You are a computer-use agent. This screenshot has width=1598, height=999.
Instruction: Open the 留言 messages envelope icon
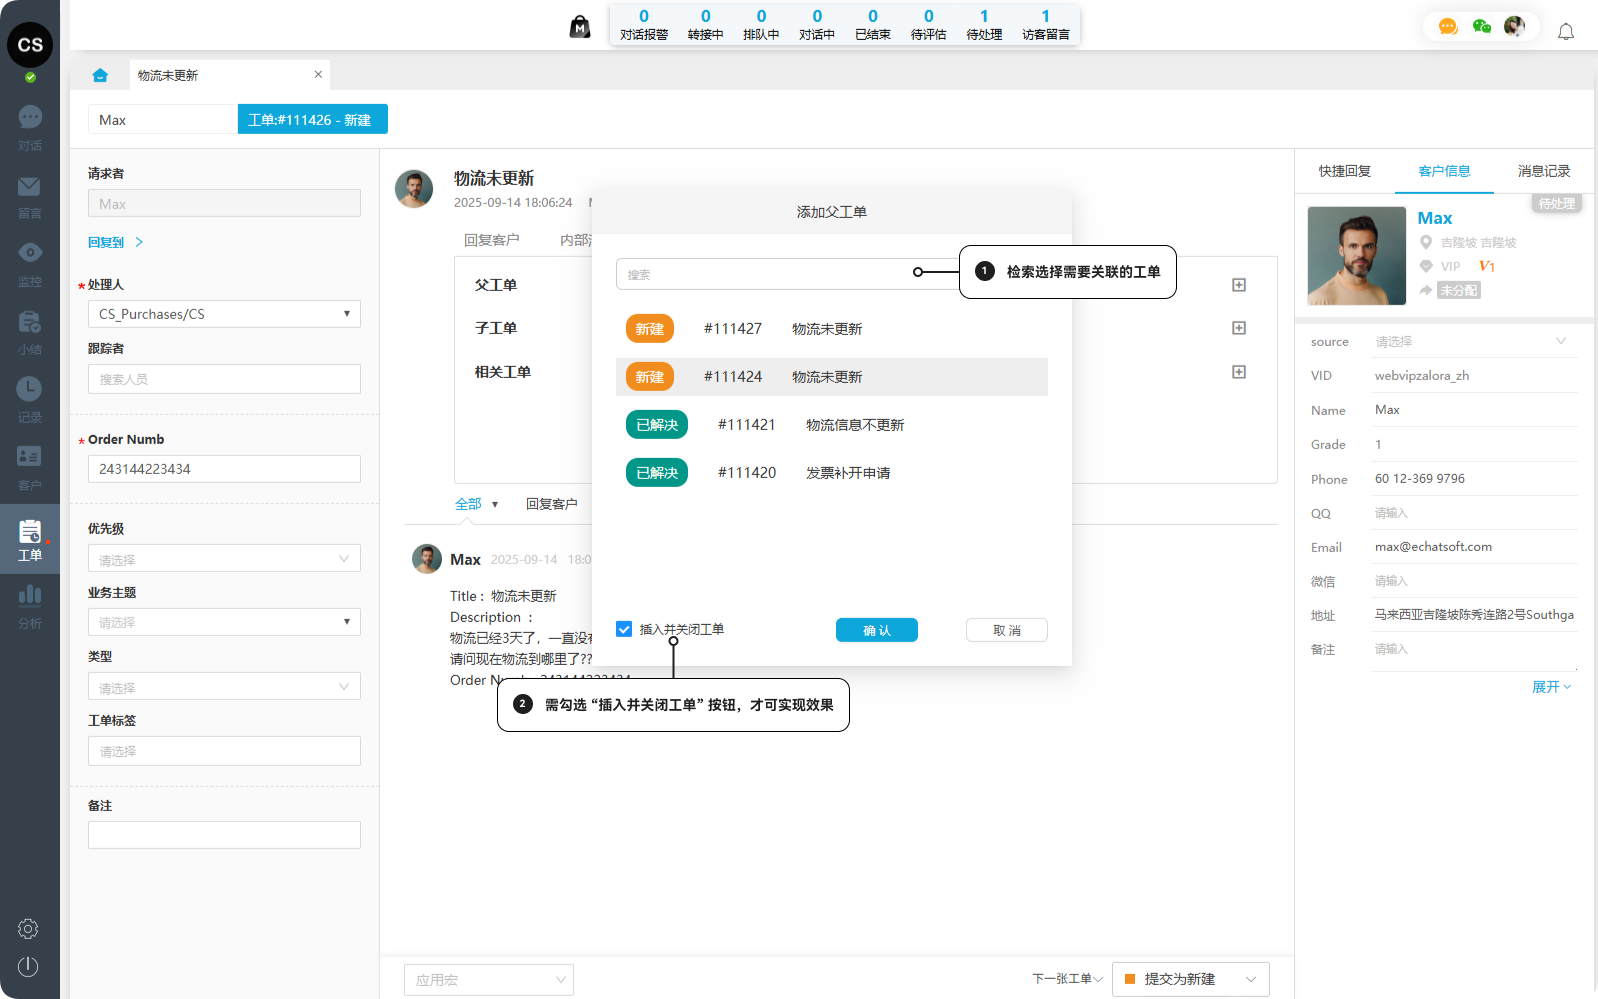coord(29,187)
